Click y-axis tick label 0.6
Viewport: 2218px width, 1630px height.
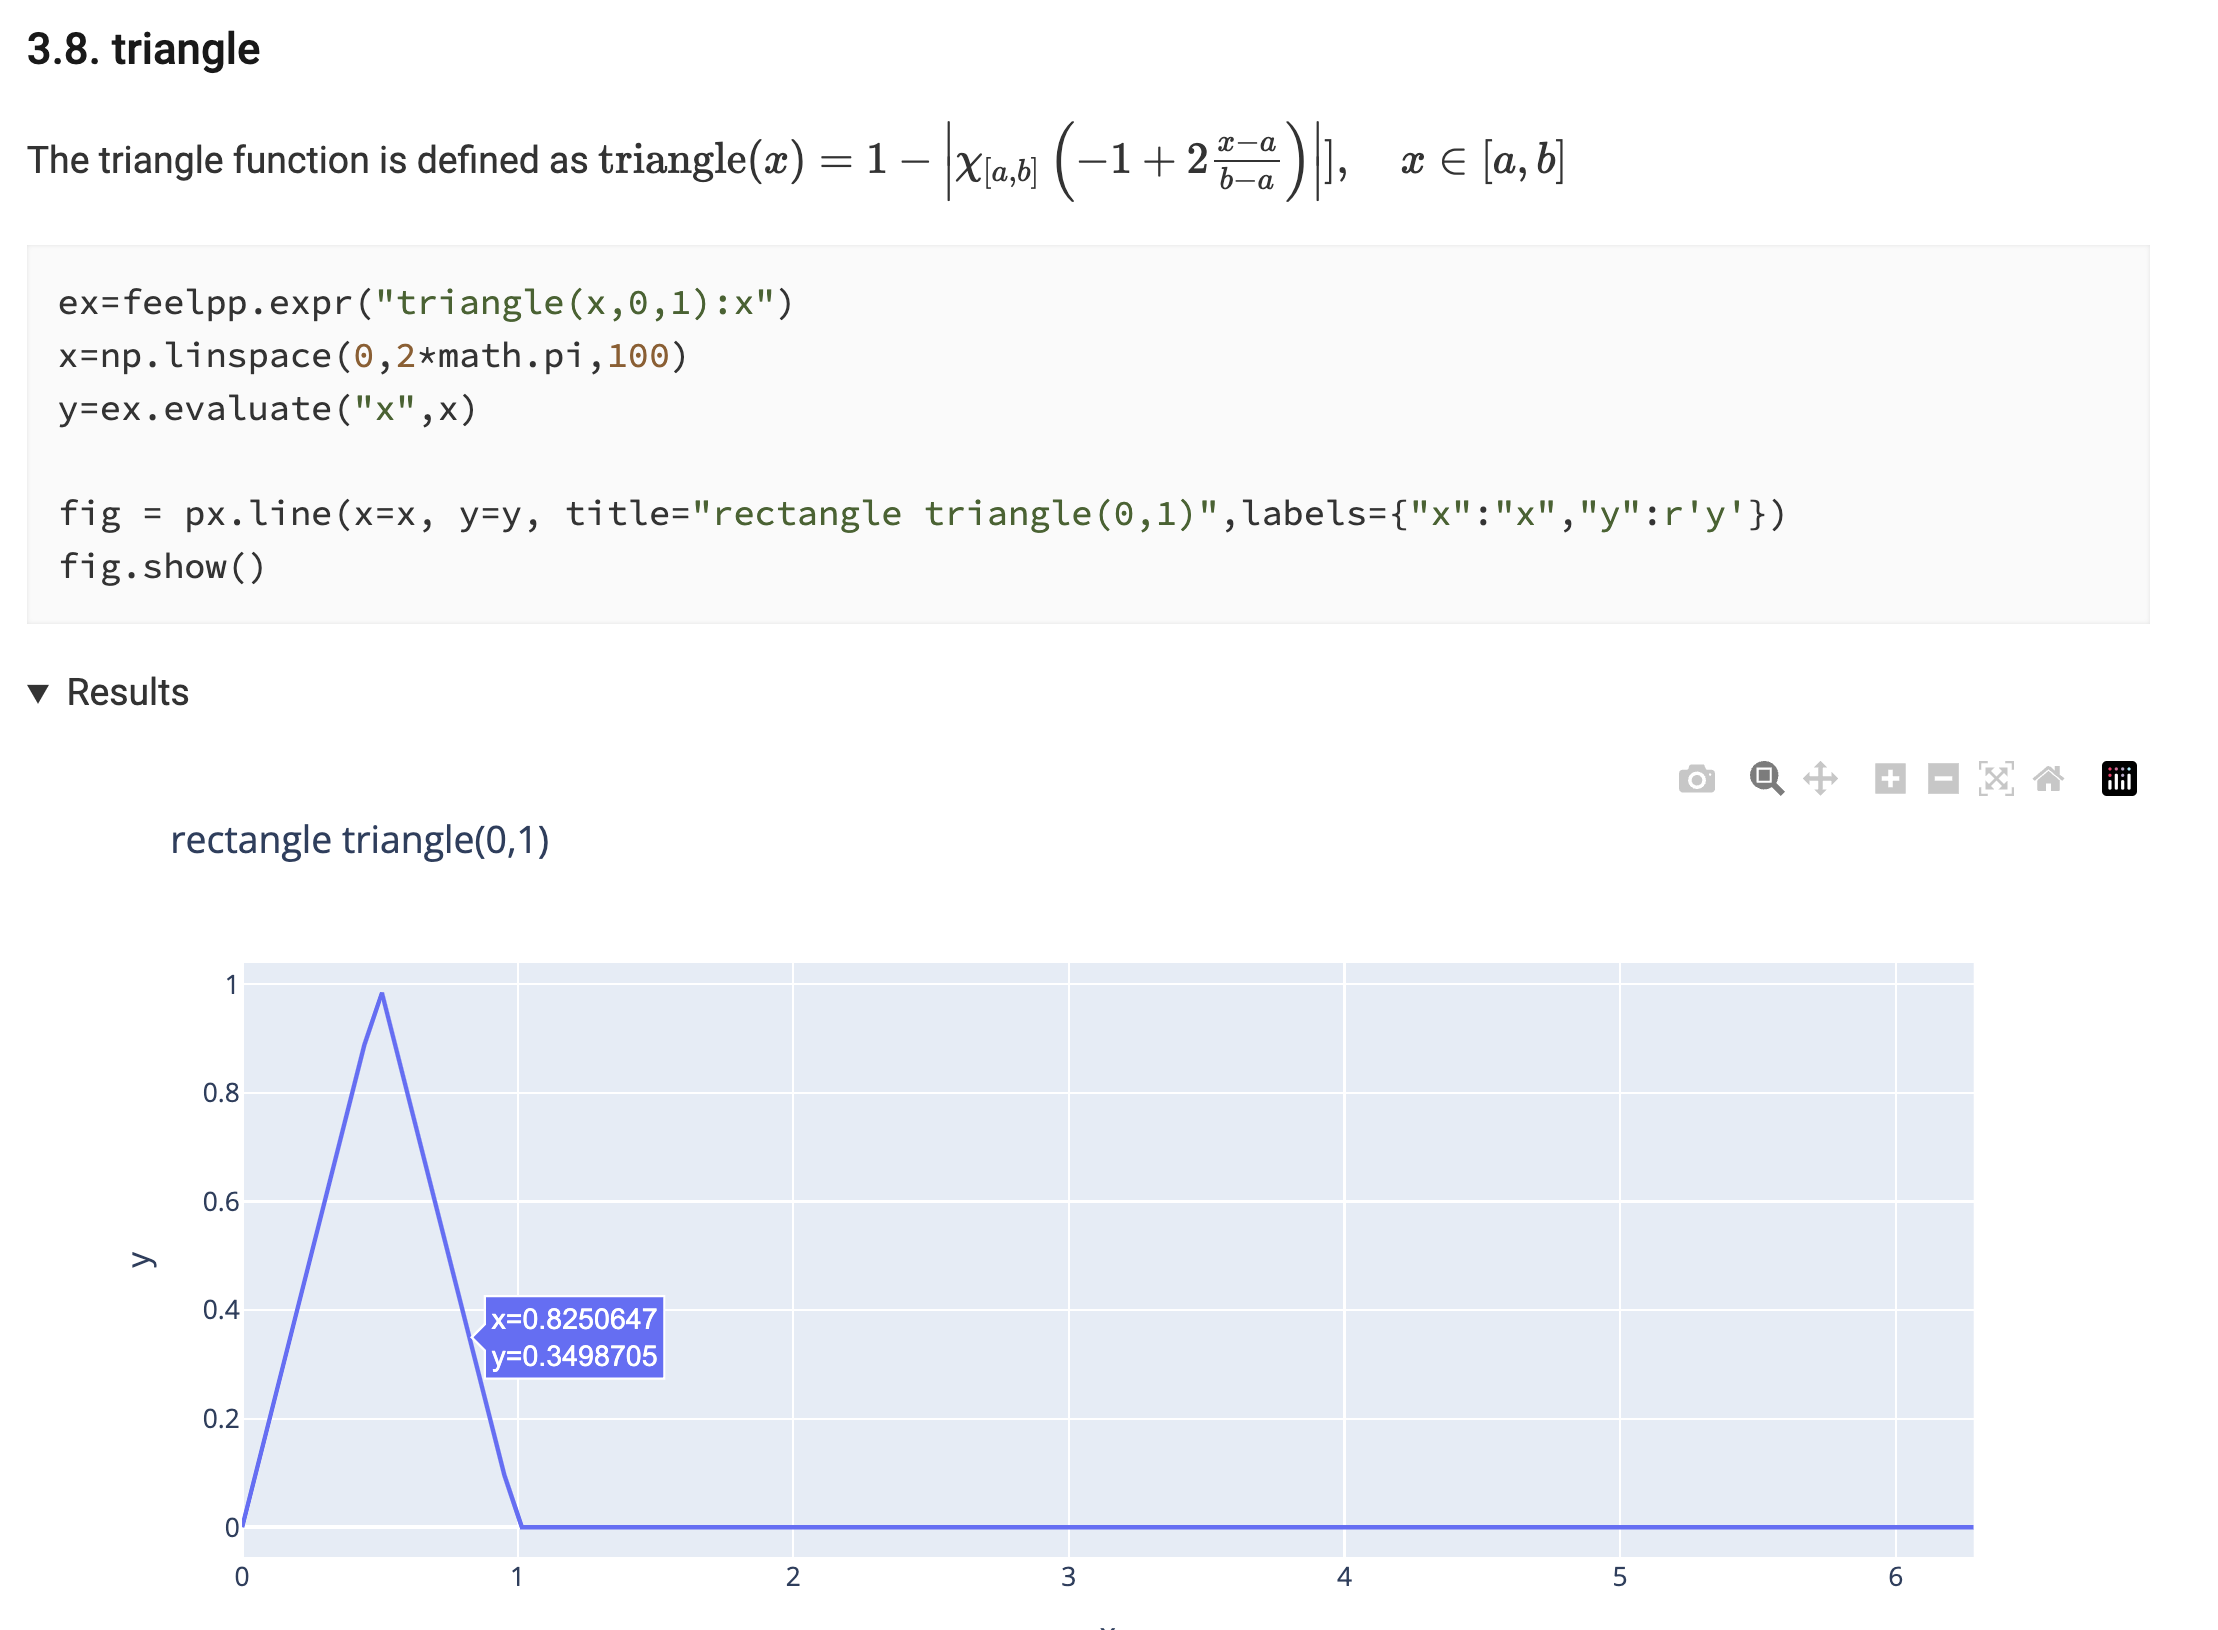point(221,1201)
